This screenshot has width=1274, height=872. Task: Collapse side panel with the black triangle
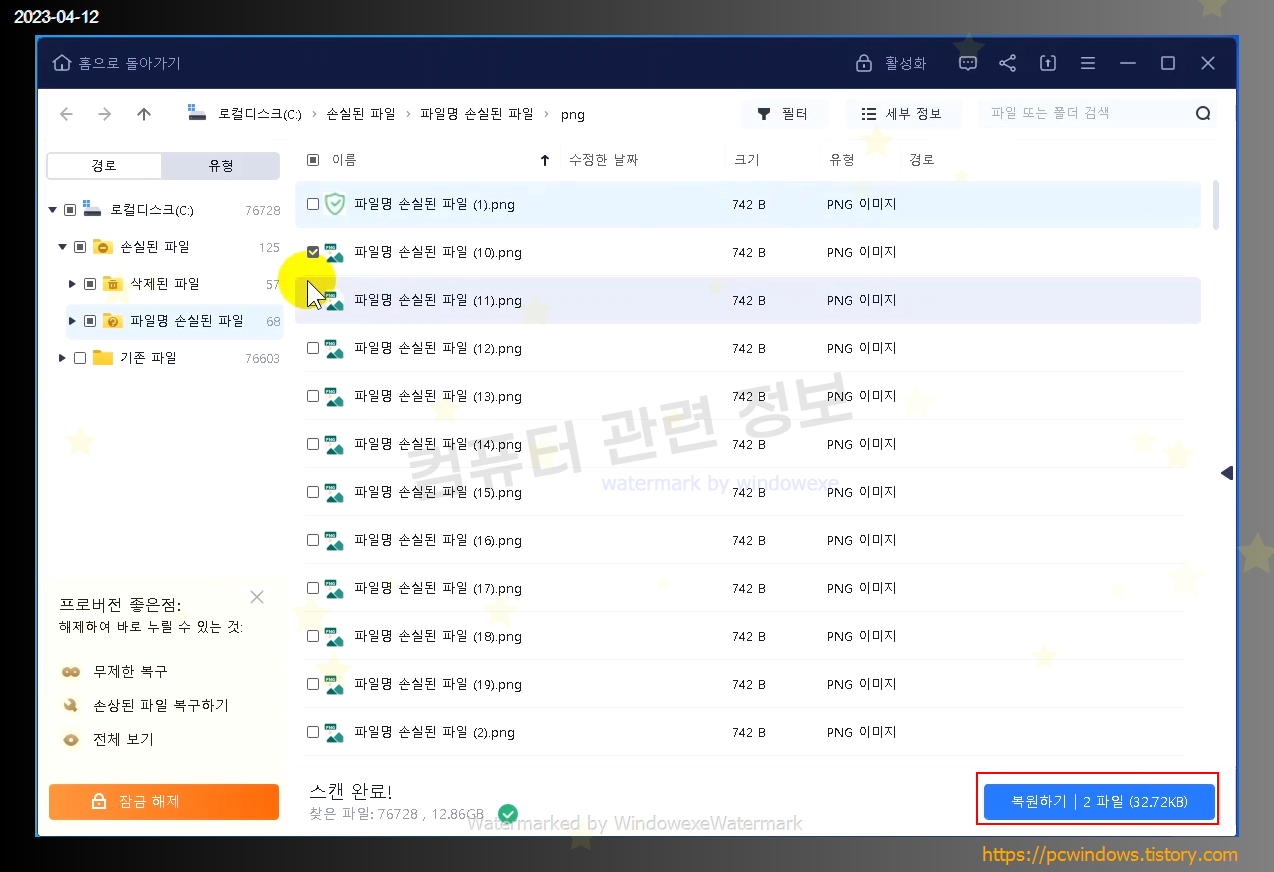tap(1227, 473)
